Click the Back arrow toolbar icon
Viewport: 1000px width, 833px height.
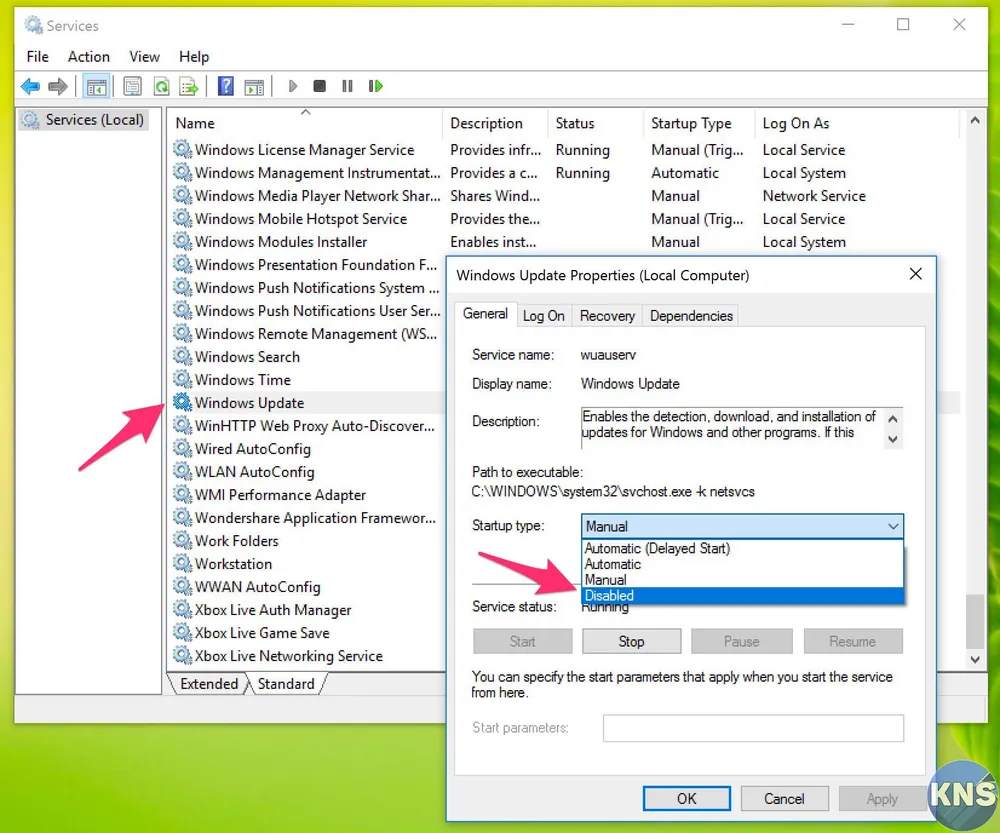click(30, 87)
